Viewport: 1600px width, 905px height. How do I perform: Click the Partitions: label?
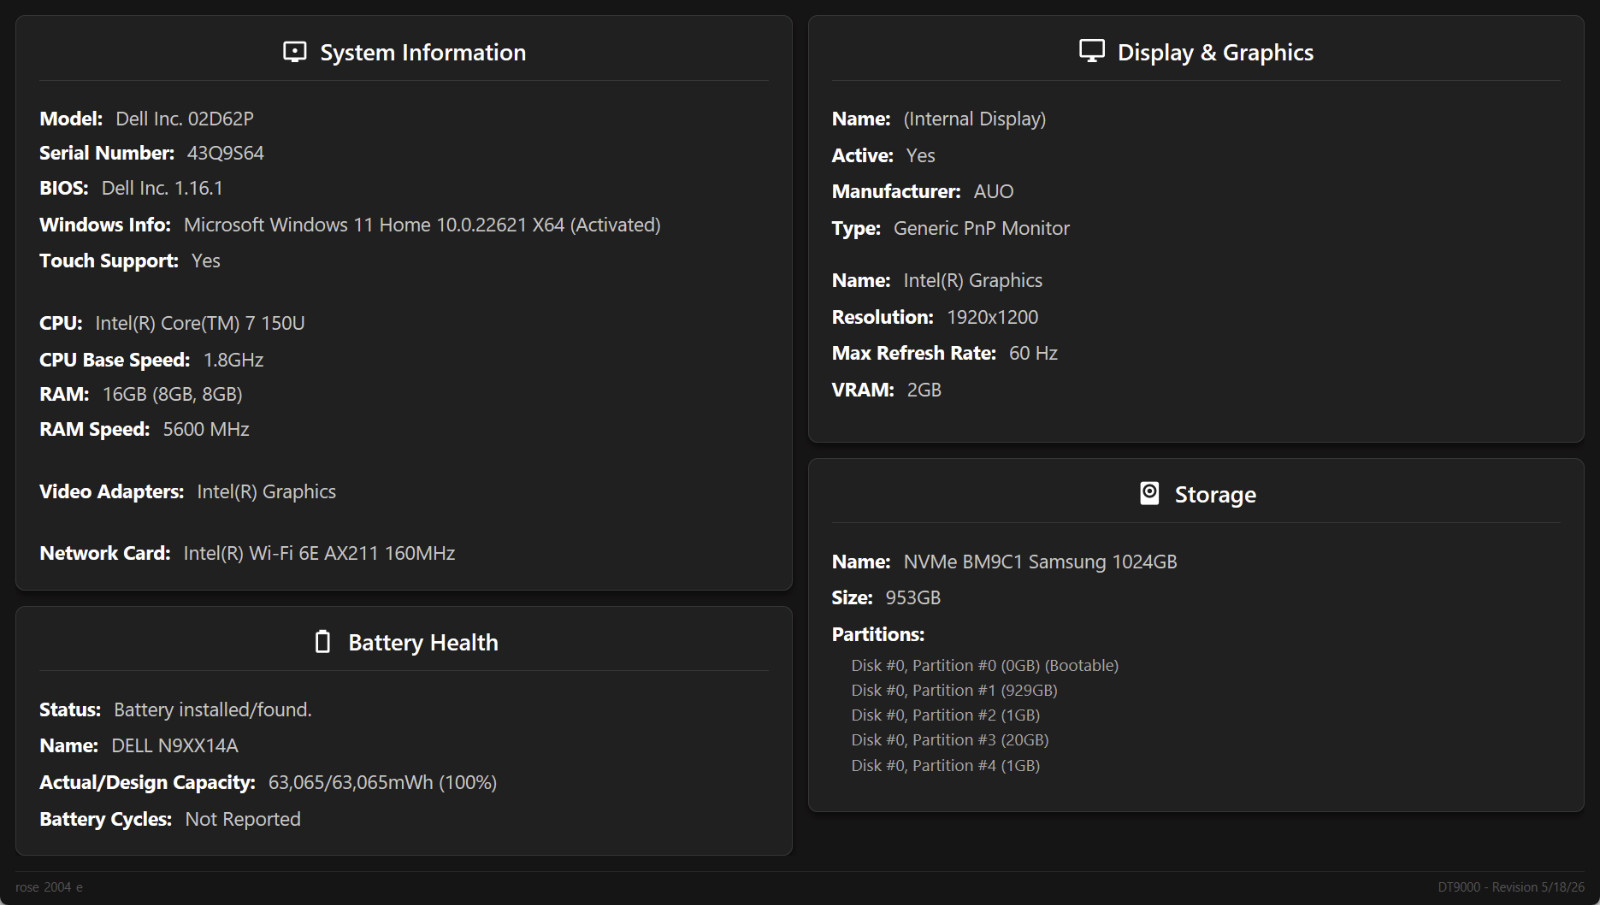coord(878,634)
